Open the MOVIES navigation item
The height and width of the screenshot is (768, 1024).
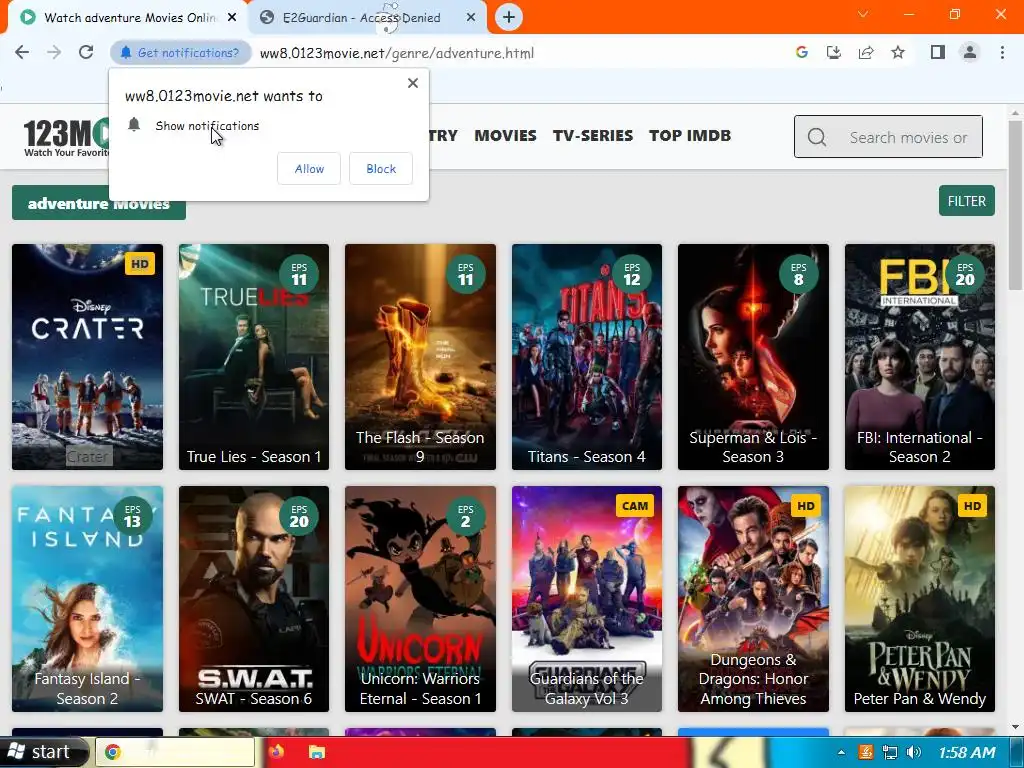click(x=505, y=136)
